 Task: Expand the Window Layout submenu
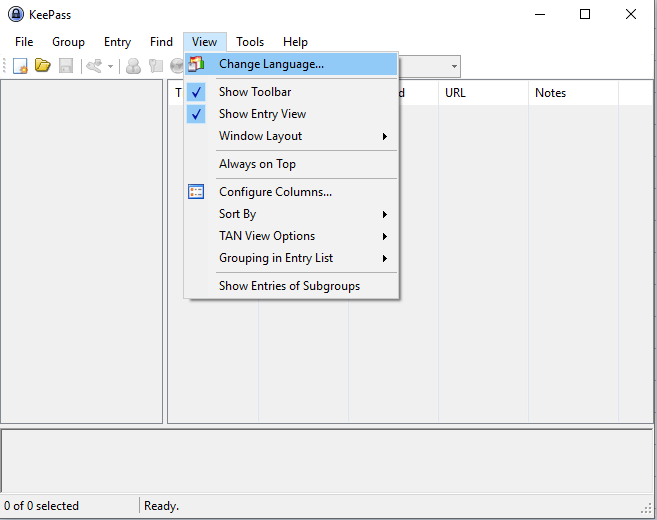(291, 136)
